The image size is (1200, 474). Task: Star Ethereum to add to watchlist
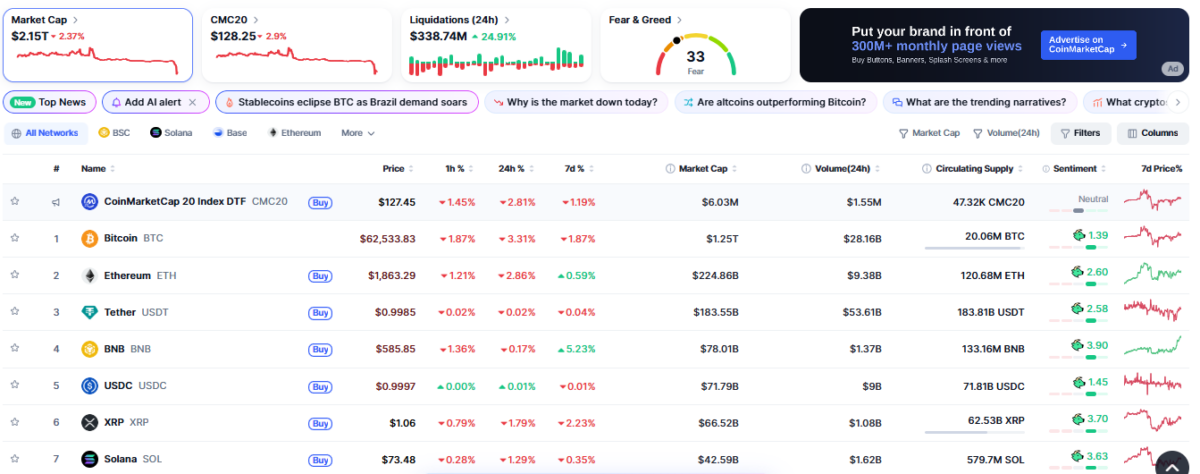click(15, 275)
